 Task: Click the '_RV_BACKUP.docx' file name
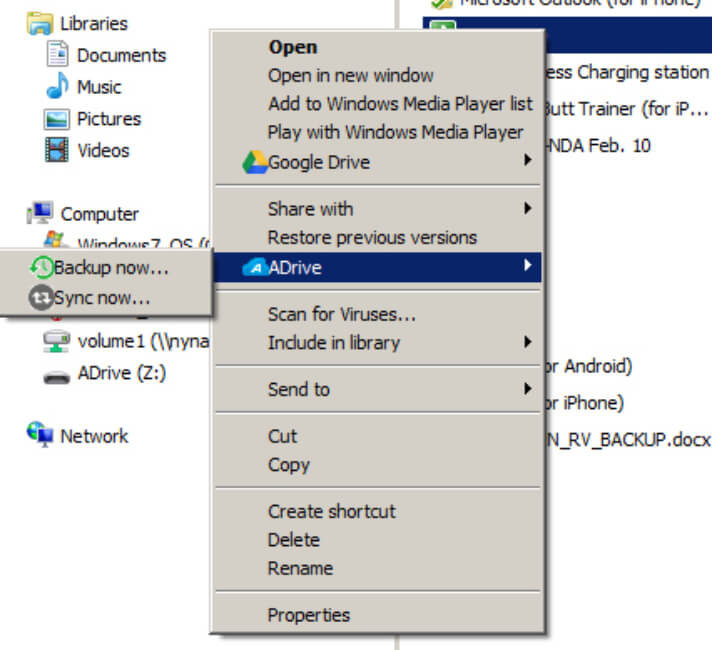628,440
